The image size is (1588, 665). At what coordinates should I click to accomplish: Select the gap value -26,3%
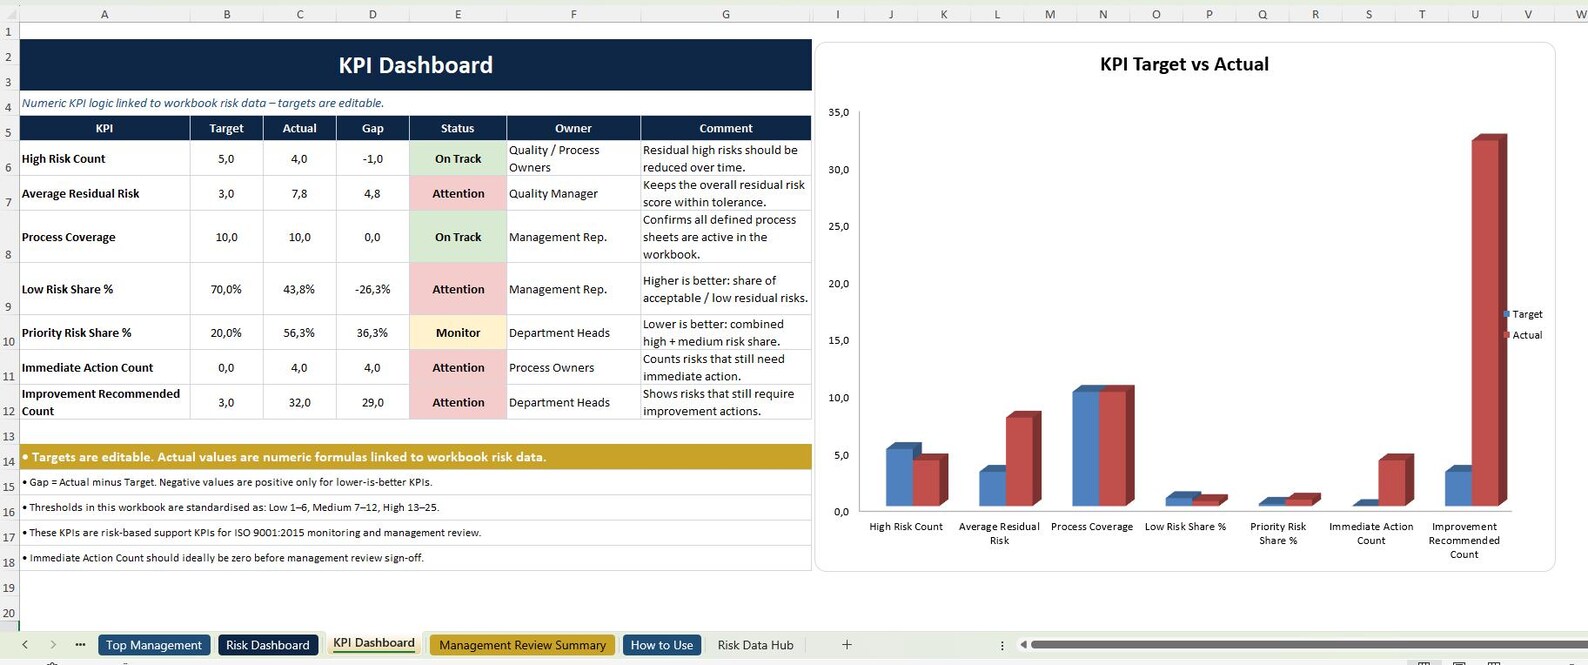[373, 289]
